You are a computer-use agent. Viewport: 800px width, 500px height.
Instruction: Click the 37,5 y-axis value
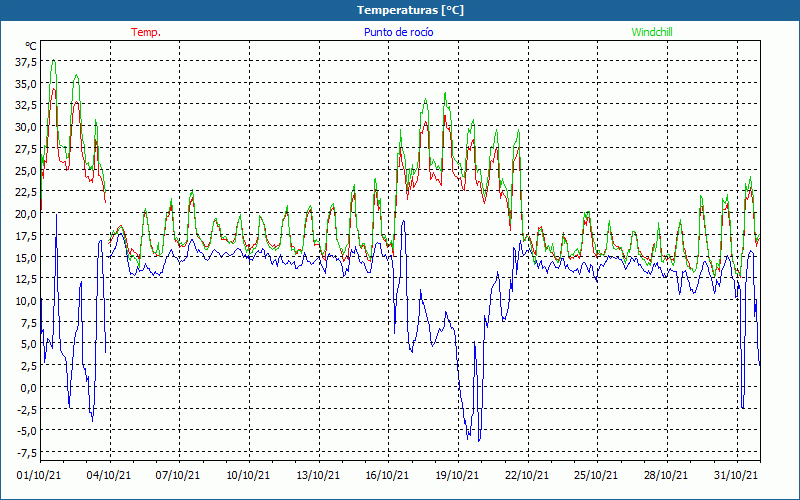pos(27,62)
